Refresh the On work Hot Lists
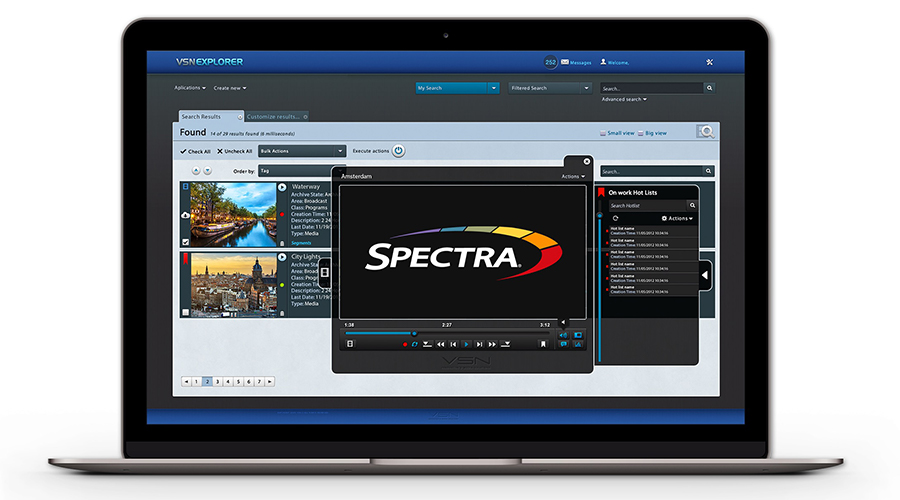The height and width of the screenshot is (500, 900). coord(615,219)
